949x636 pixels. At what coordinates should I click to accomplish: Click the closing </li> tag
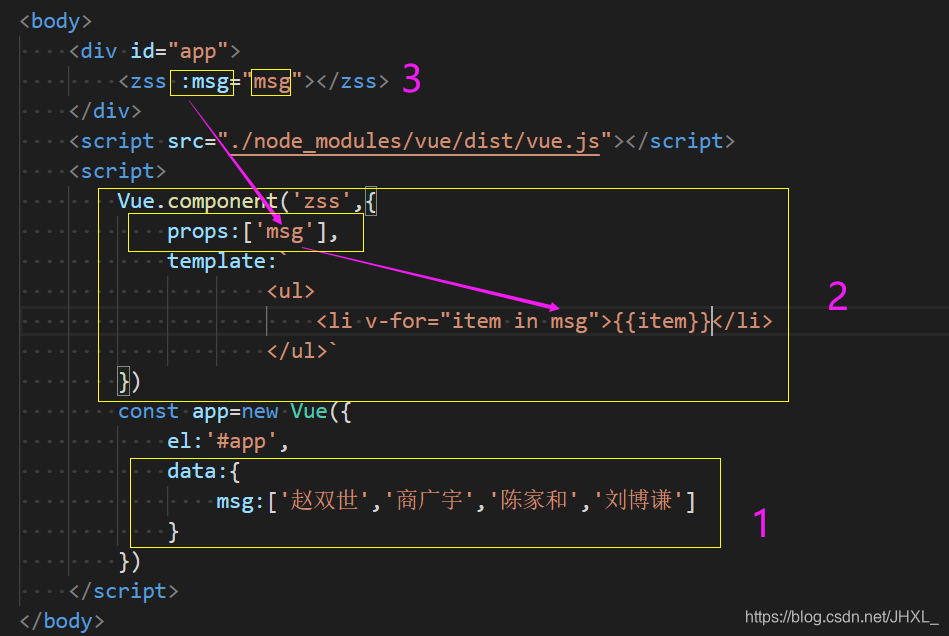[743, 321]
